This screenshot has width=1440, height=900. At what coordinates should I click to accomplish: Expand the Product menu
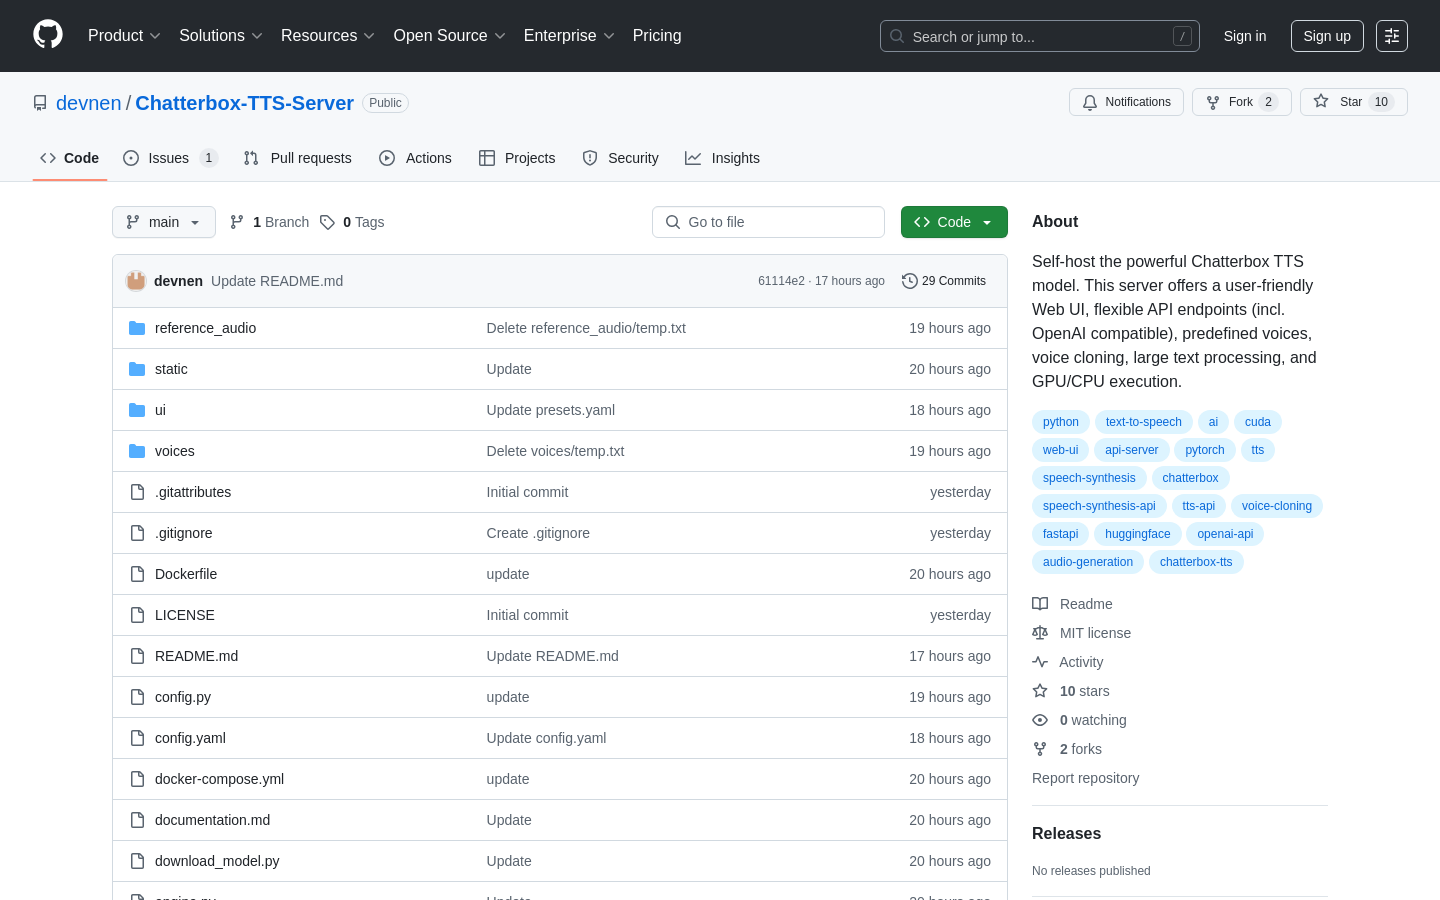(124, 35)
